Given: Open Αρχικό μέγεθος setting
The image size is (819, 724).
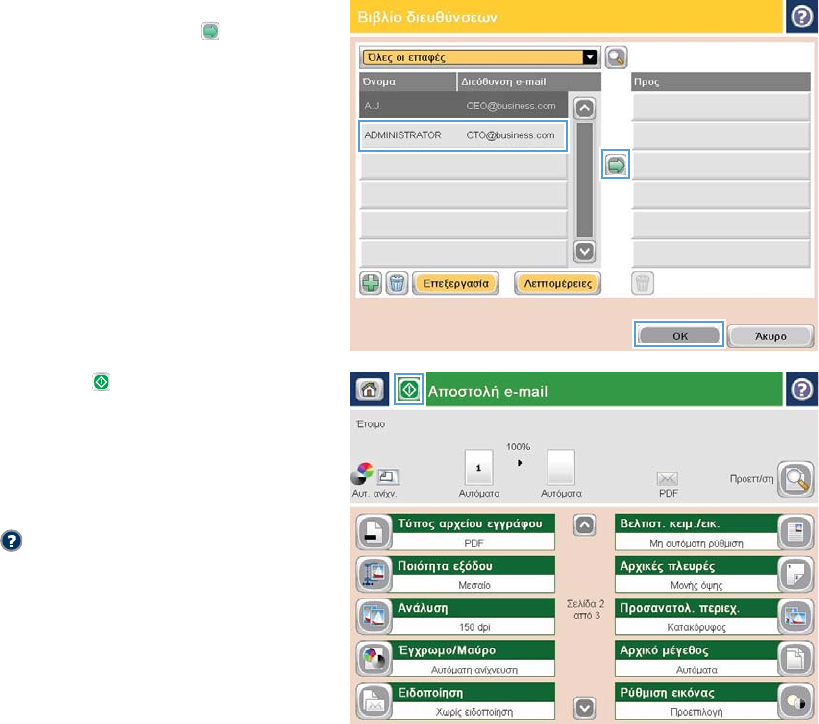Looking at the screenshot, I should point(714,659).
